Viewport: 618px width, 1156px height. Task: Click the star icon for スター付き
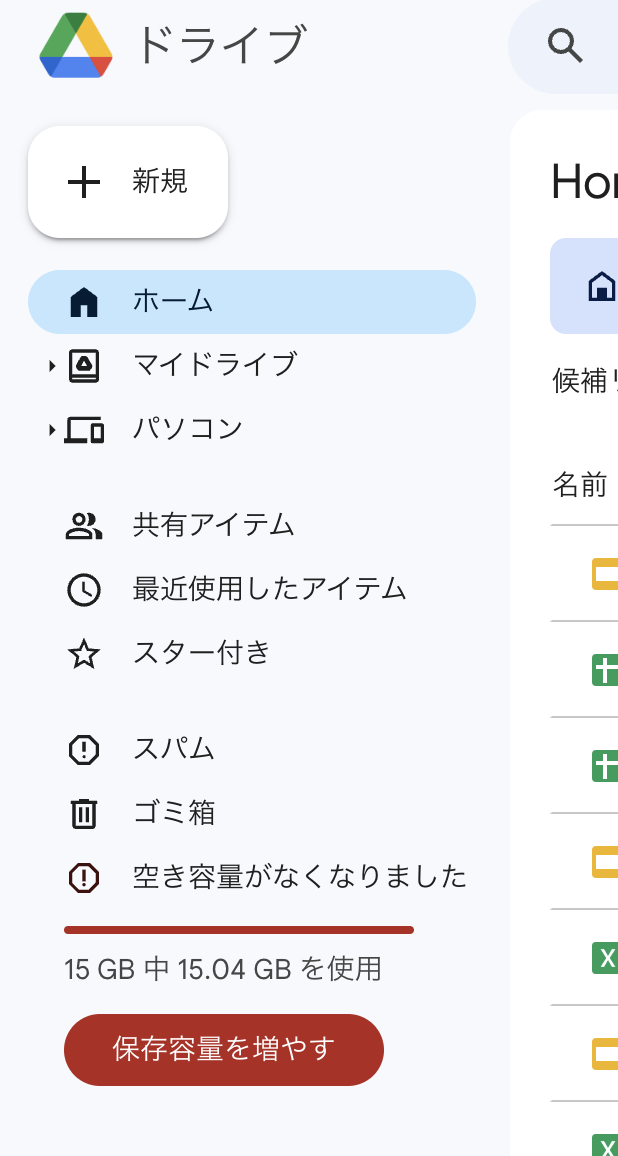(x=84, y=655)
